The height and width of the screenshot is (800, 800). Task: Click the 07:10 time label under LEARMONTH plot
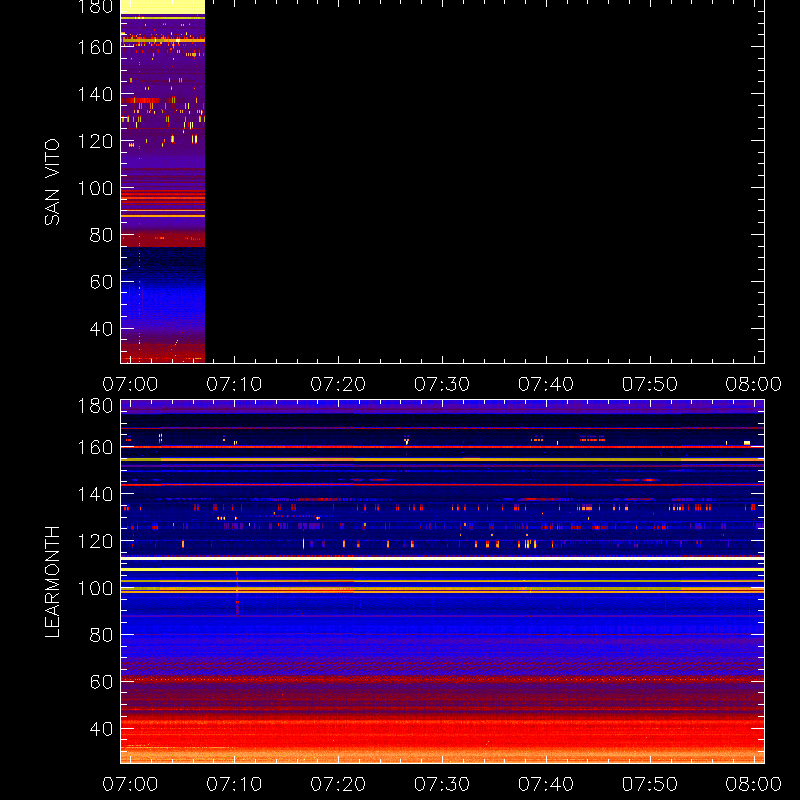(234, 784)
